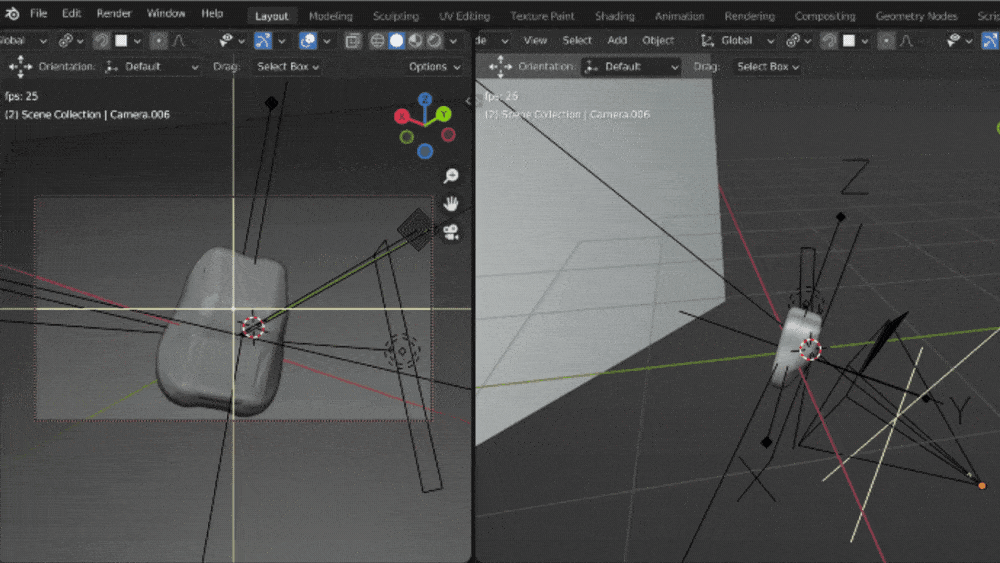Open snap element options in right viewport
The width and height of the screenshot is (1000, 563).
pos(855,41)
